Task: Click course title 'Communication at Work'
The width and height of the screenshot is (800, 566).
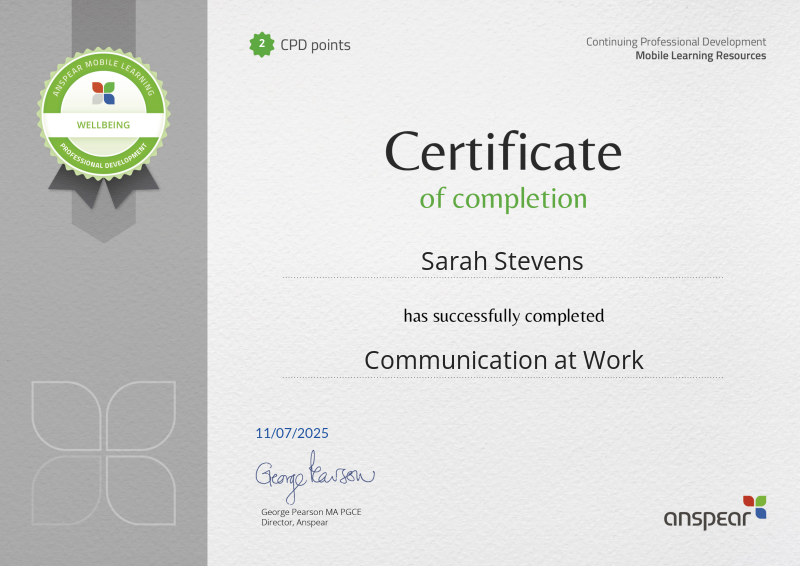Action: point(504,360)
